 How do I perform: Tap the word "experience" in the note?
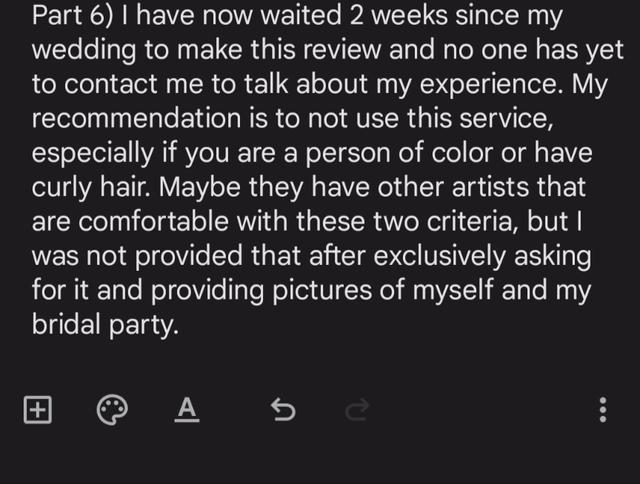(488, 85)
